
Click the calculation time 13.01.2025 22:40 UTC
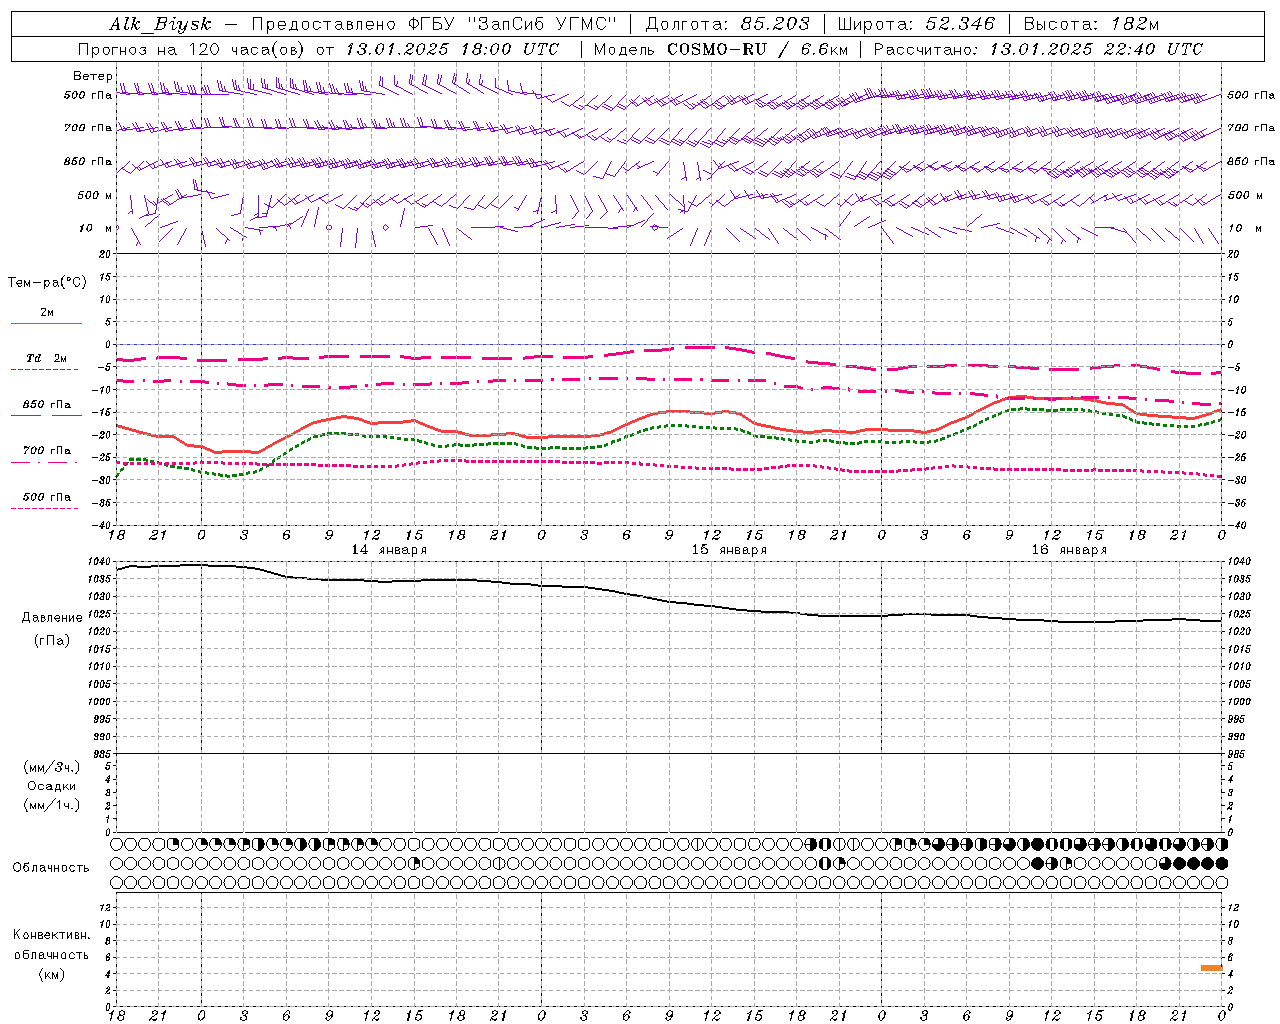point(1096,49)
